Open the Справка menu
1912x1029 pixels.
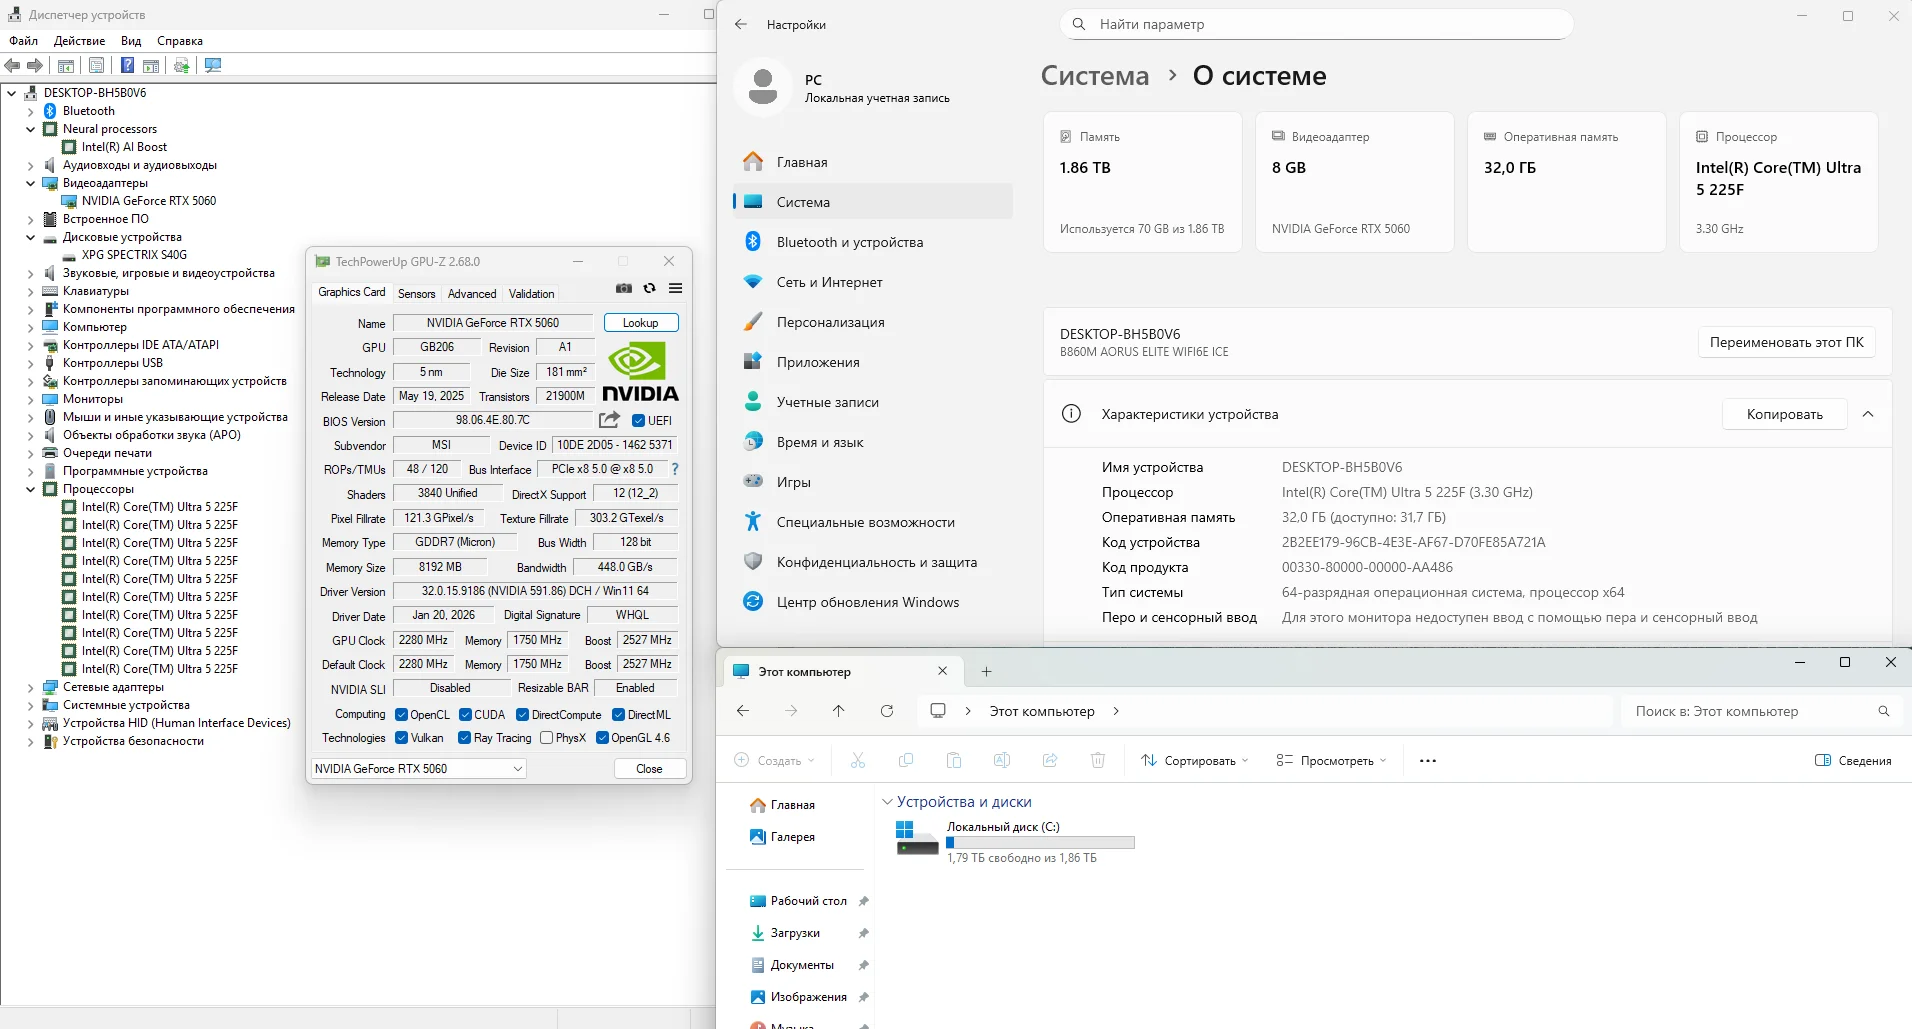(x=180, y=41)
